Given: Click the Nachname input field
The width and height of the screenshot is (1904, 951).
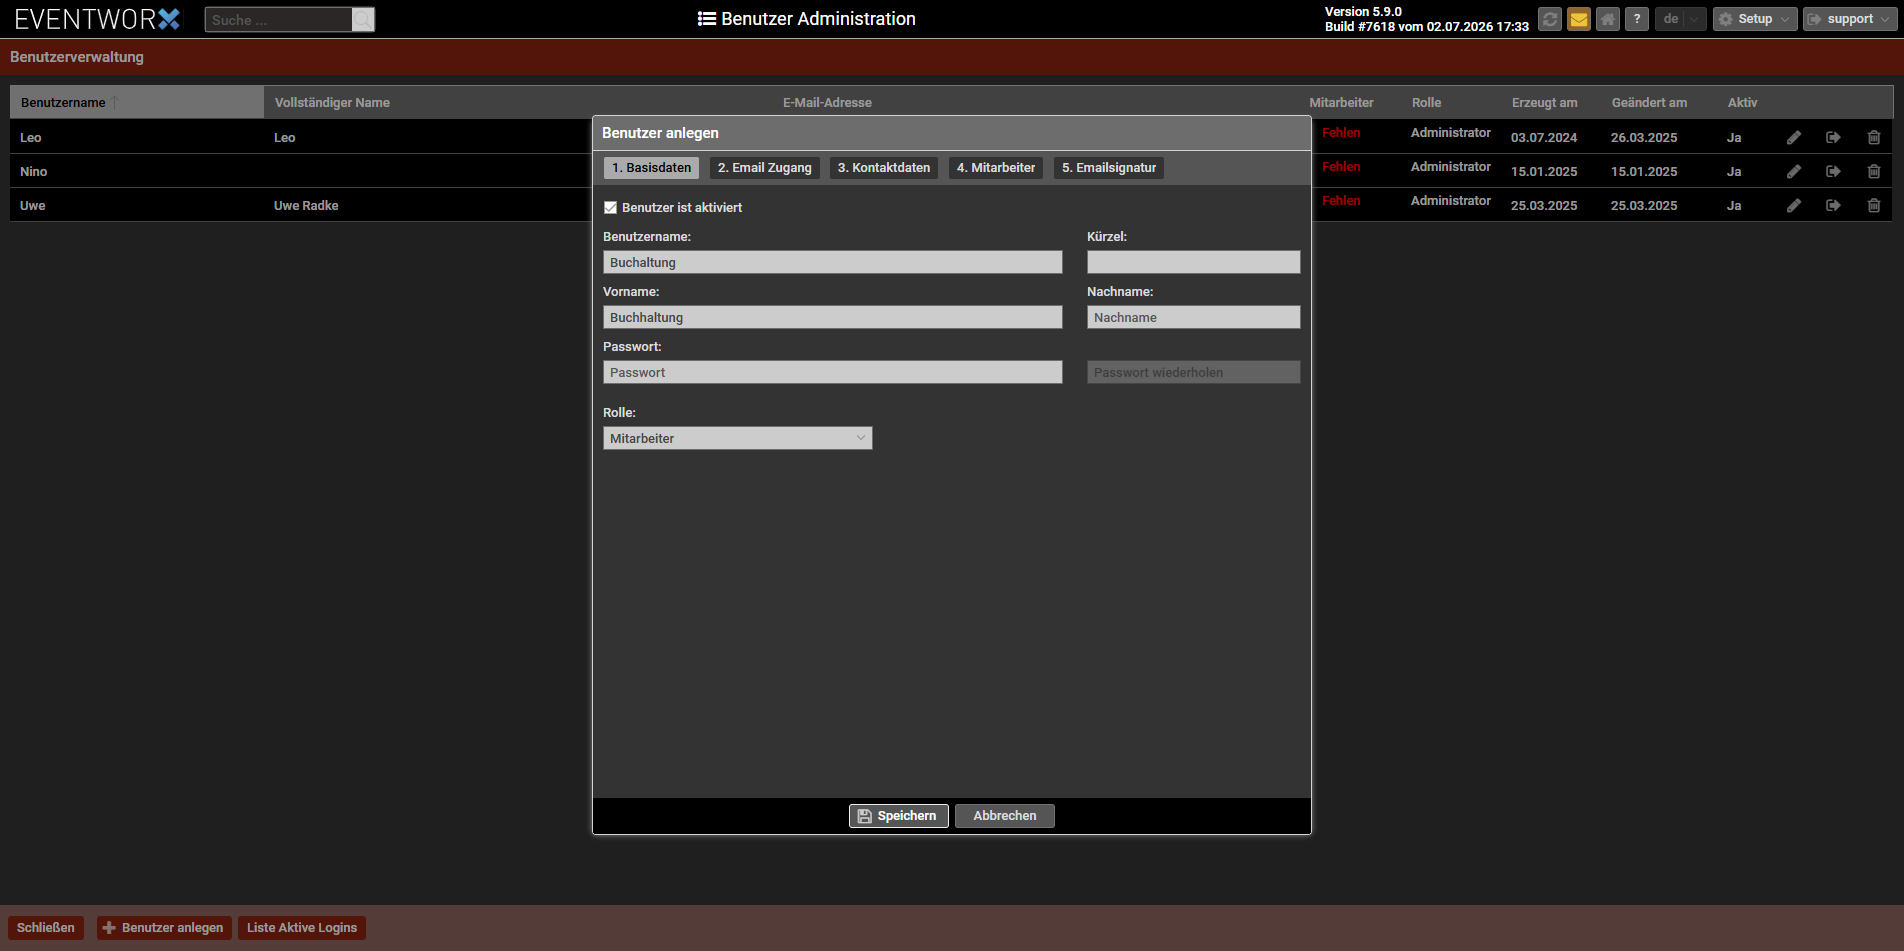Looking at the screenshot, I should tap(1194, 317).
